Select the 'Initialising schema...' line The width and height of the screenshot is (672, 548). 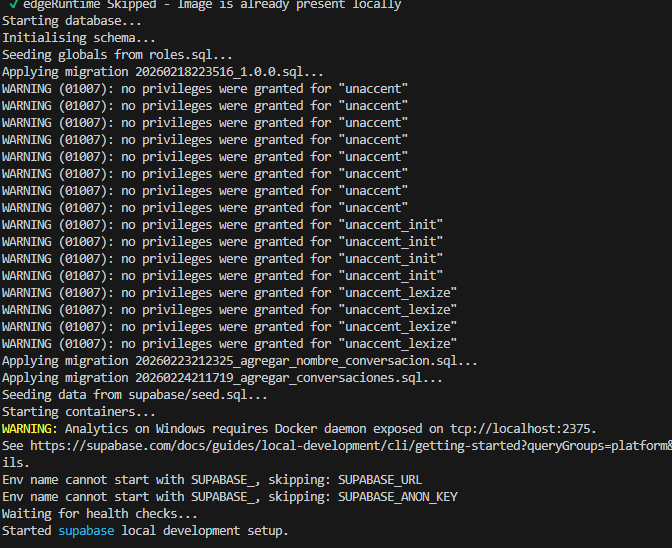pyautogui.click(x=79, y=38)
